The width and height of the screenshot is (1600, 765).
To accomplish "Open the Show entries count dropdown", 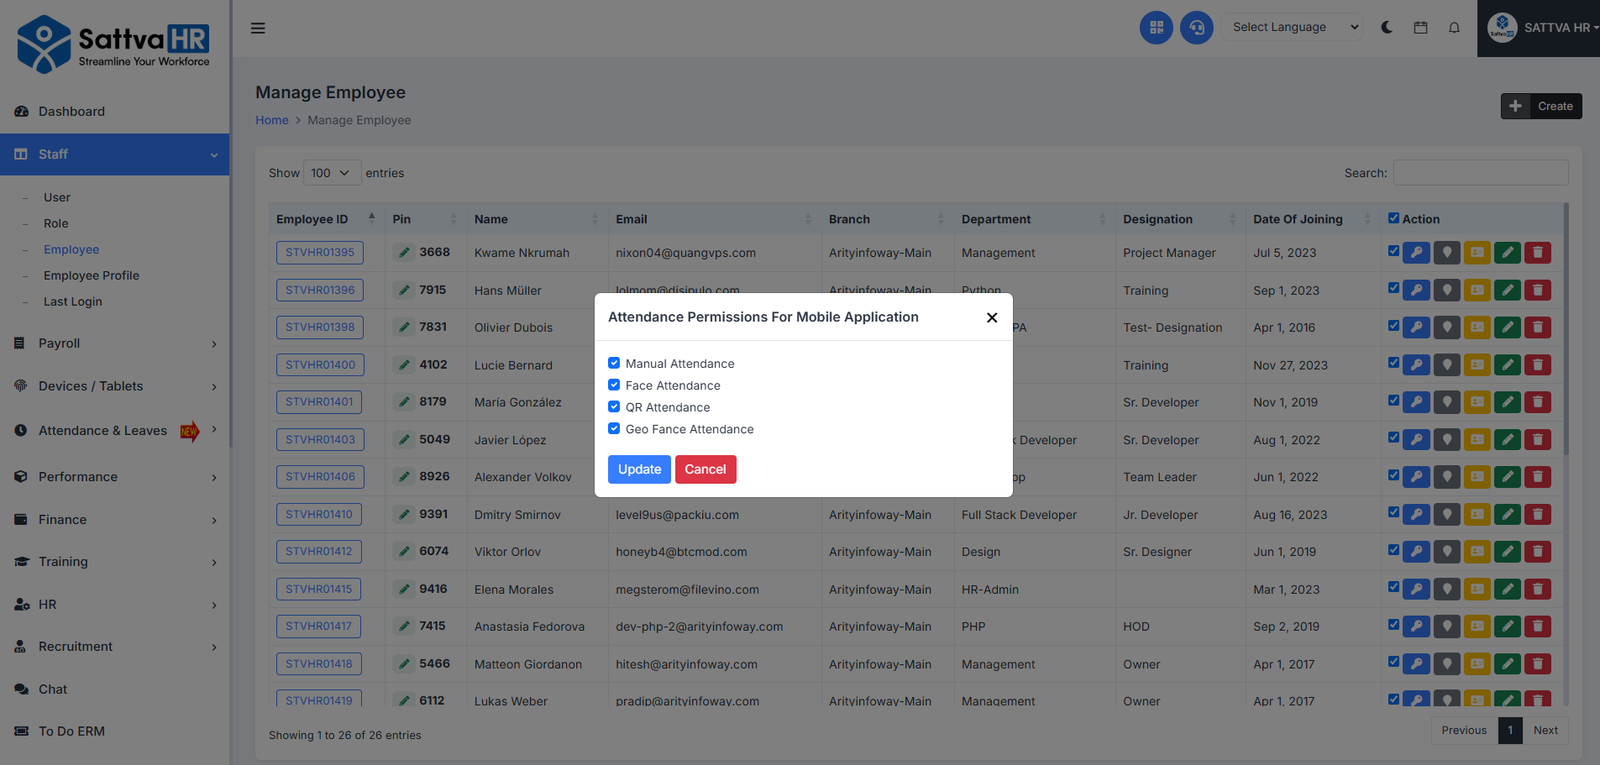I will tap(332, 173).
